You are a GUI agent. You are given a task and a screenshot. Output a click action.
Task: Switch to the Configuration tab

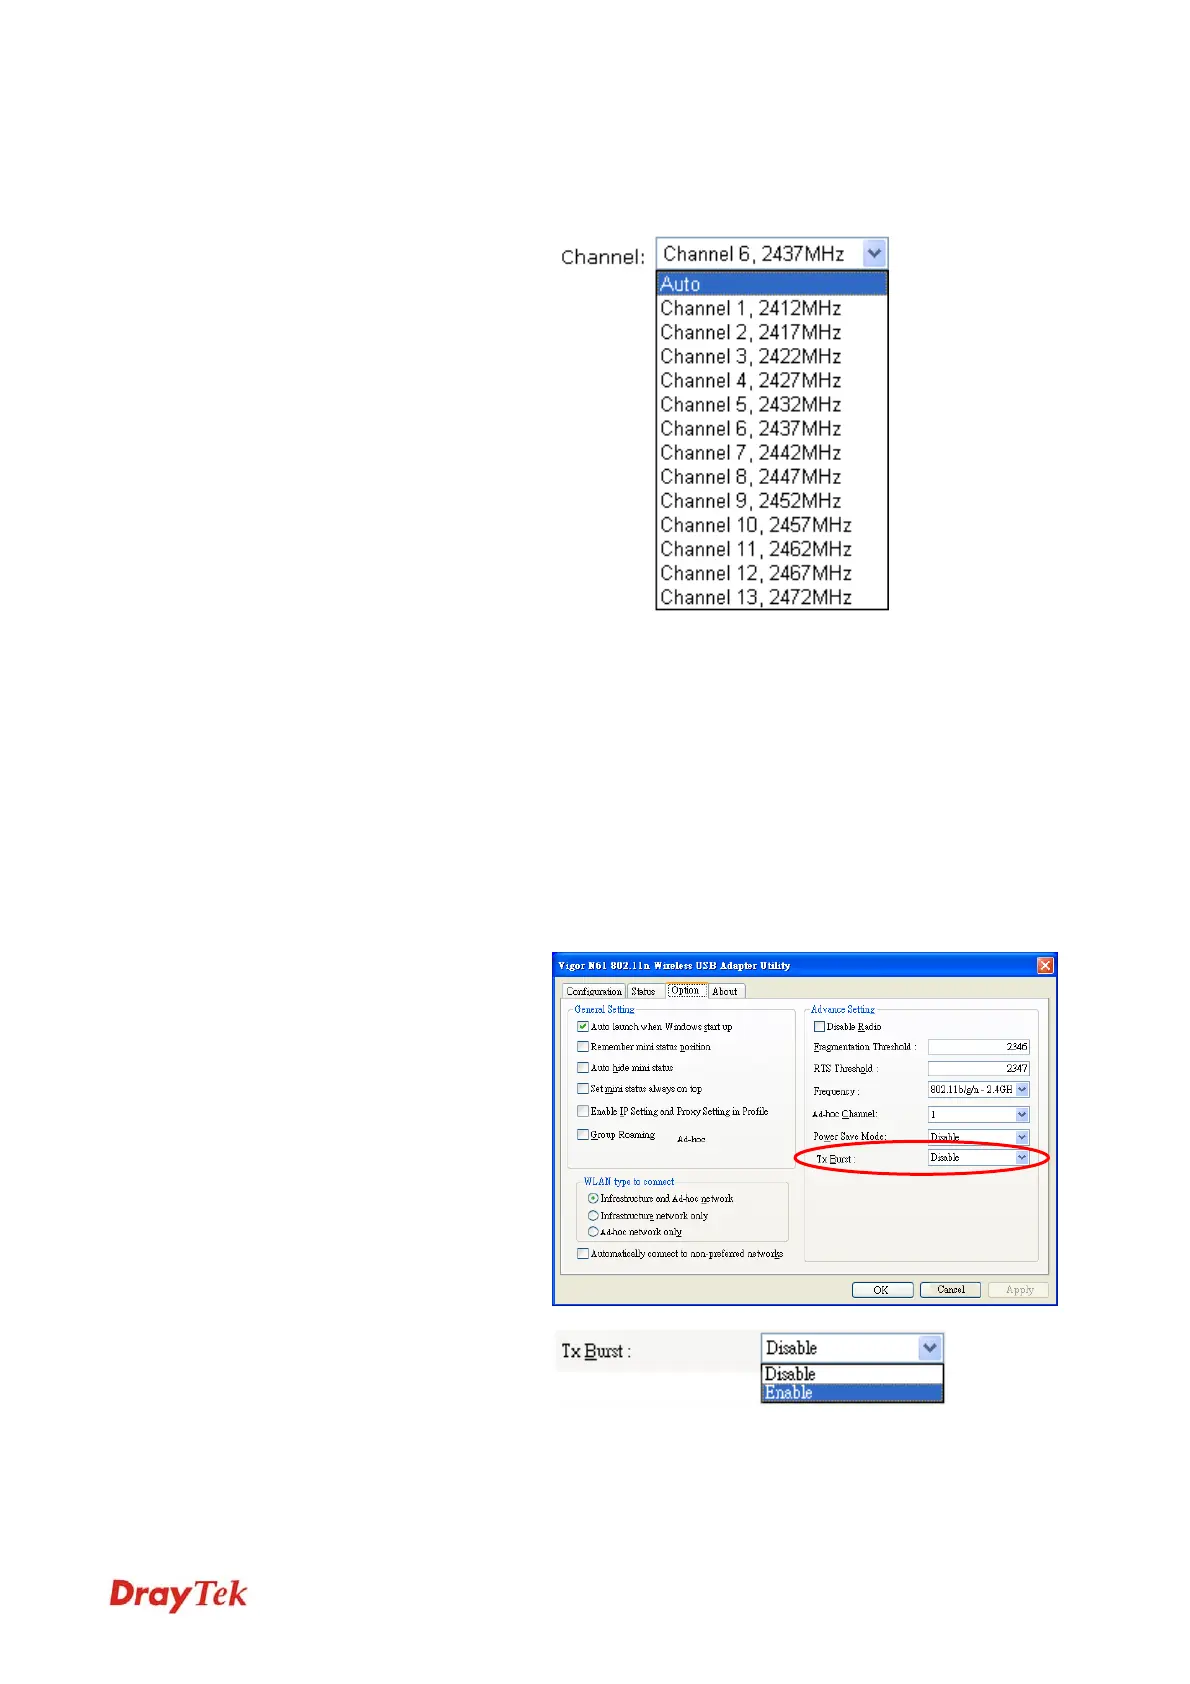(594, 991)
